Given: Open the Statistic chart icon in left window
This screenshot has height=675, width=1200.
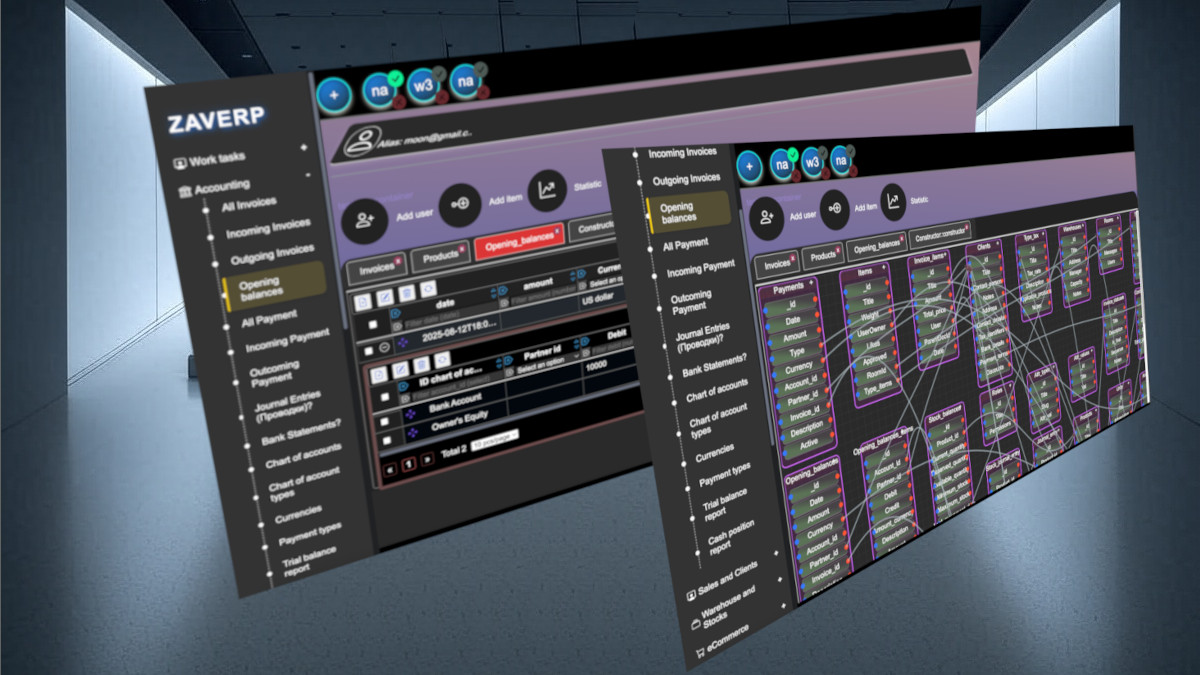Looking at the screenshot, I should (x=546, y=190).
